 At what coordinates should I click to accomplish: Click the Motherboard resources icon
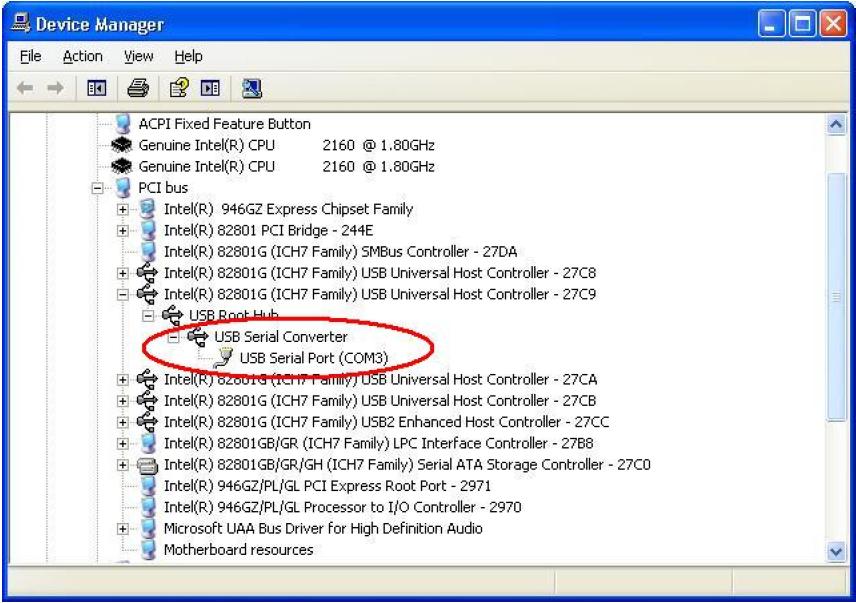[x=148, y=550]
